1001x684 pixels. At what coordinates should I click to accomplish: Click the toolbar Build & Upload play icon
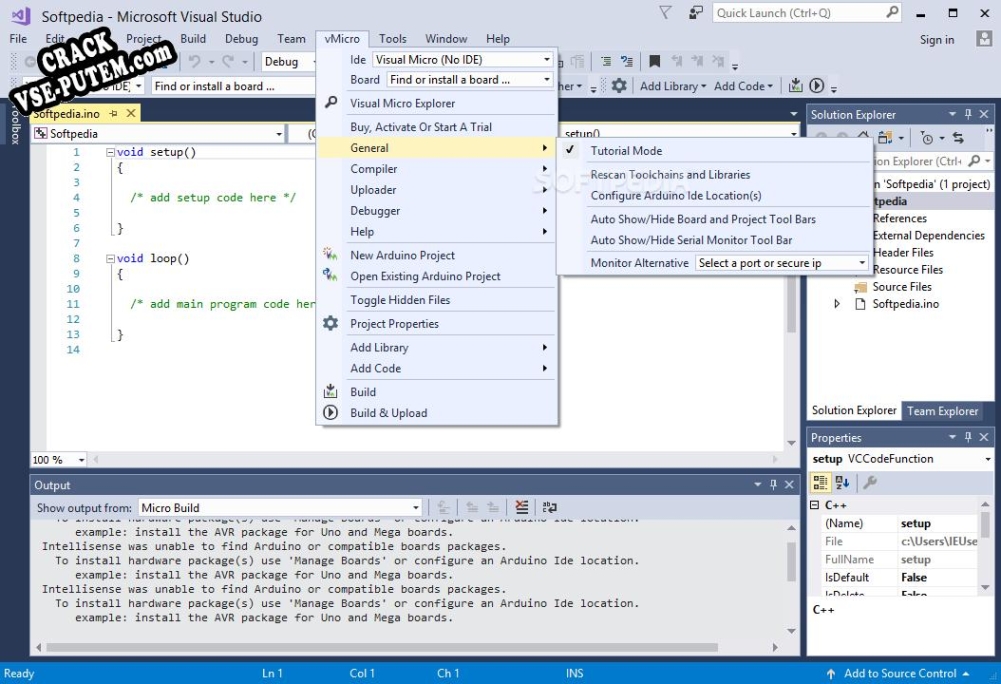pos(817,86)
